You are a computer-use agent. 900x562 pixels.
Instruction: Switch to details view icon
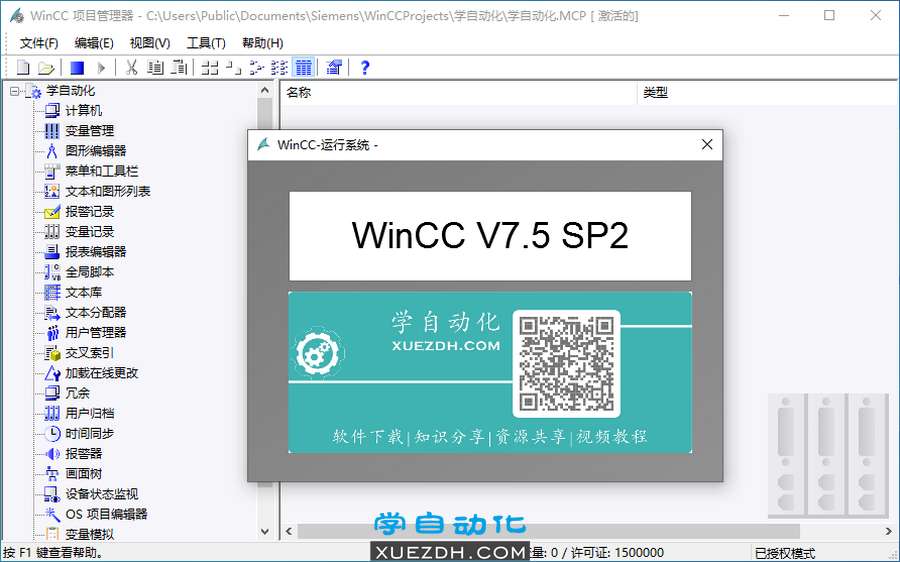[x=279, y=68]
